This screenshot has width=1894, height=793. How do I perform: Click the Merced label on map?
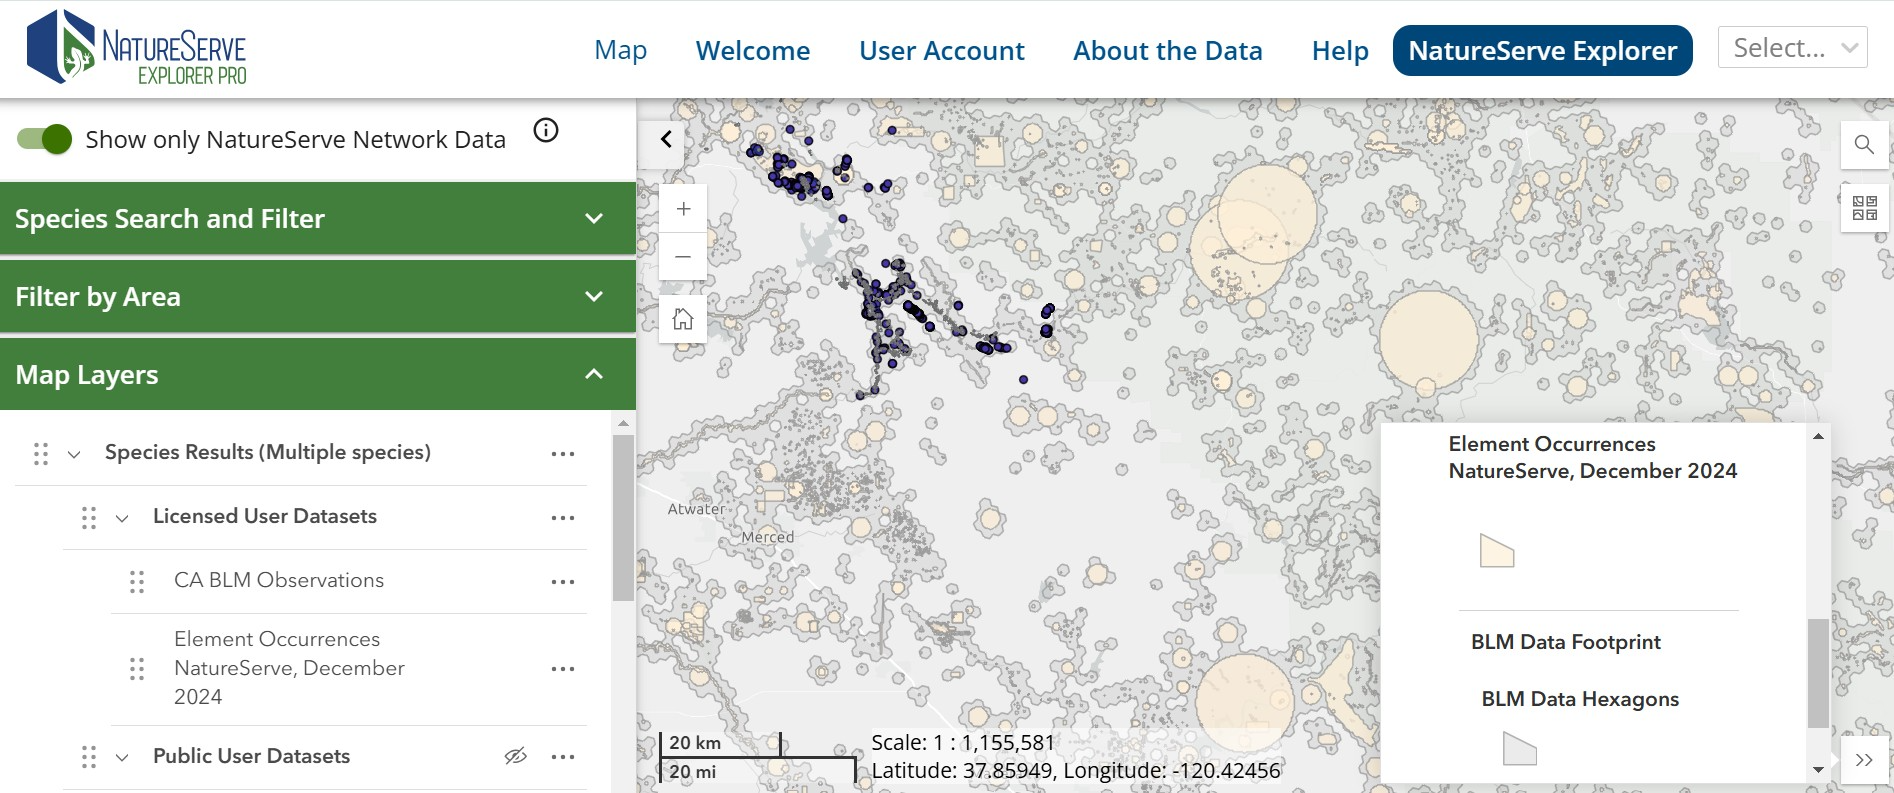(x=768, y=537)
